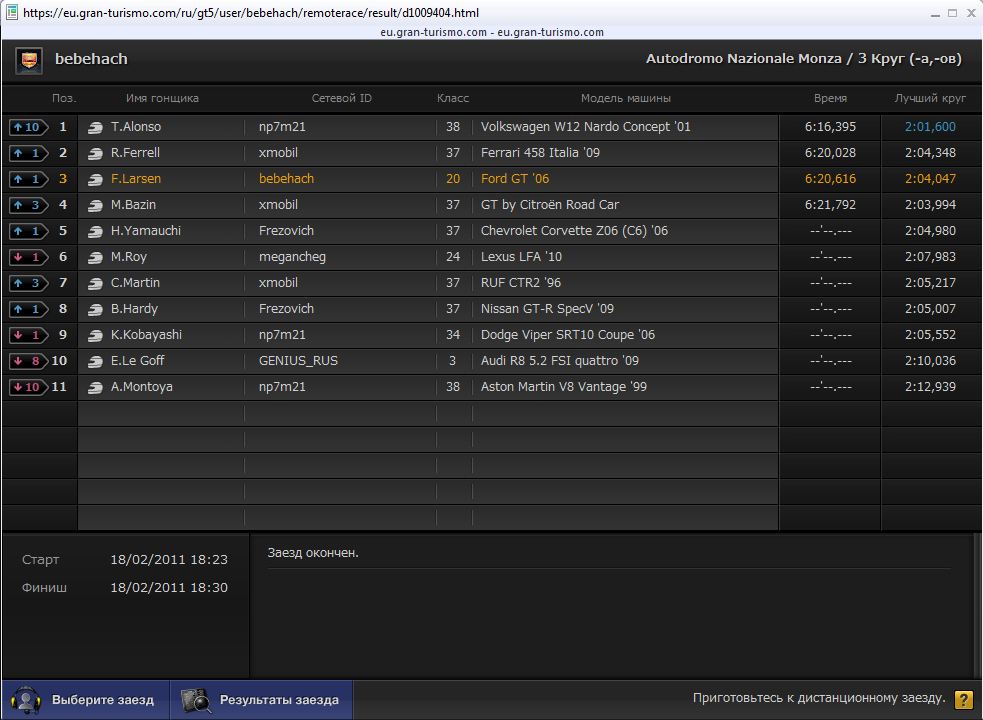The height and width of the screenshot is (720, 983).
Task: Click the down 1 position badge for M.Roy
Action: [28, 257]
